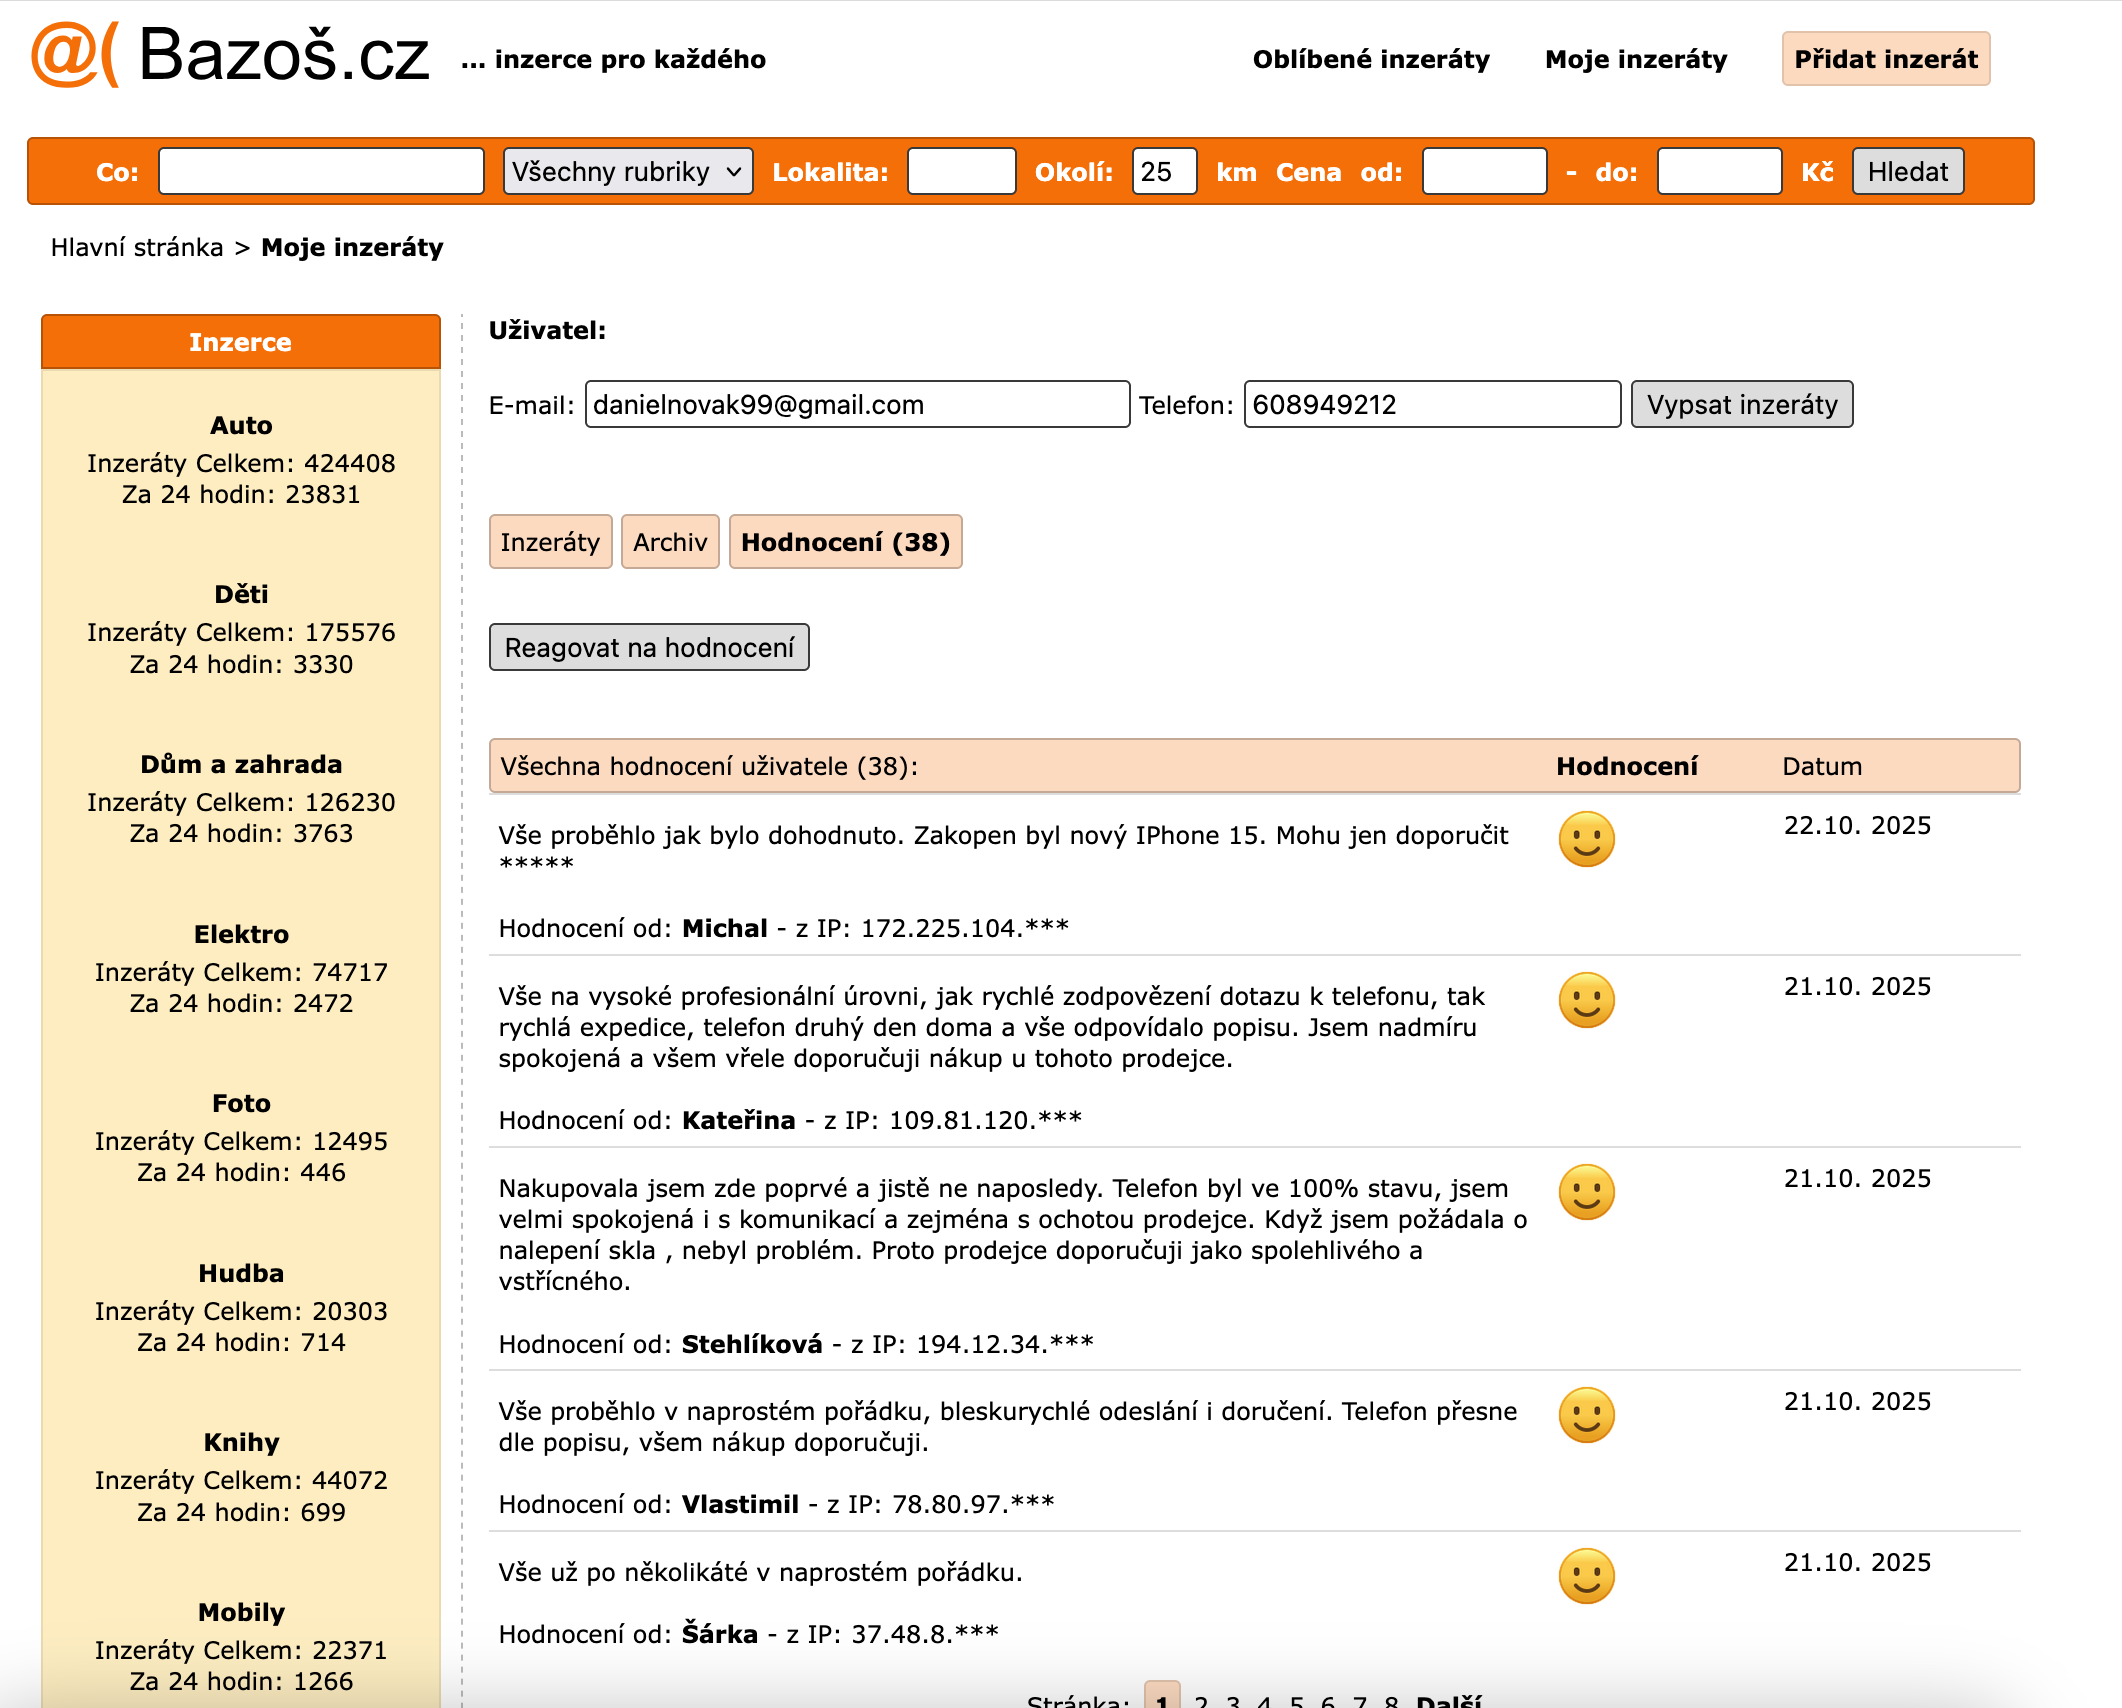
Task: Focus the Co search input field
Action: tap(321, 172)
